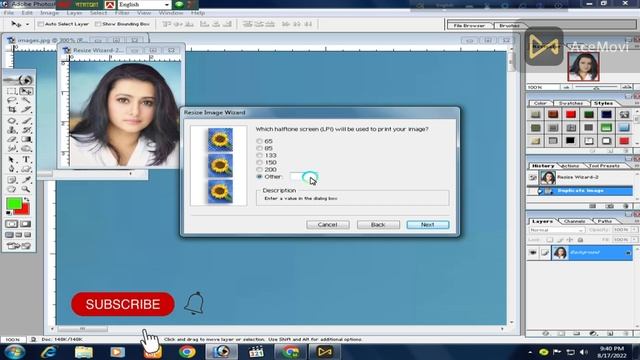The width and height of the screenshot is (640, 360).
Task: Switch to the Swatches tab
Action: pos(570,103)
